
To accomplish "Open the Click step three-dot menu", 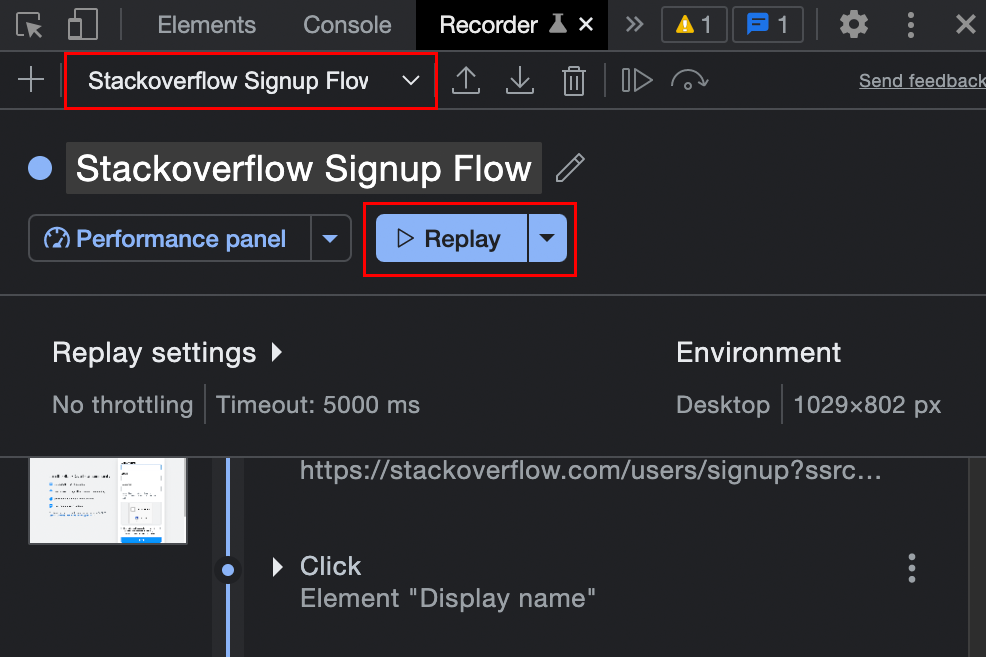I will point(911,568).
